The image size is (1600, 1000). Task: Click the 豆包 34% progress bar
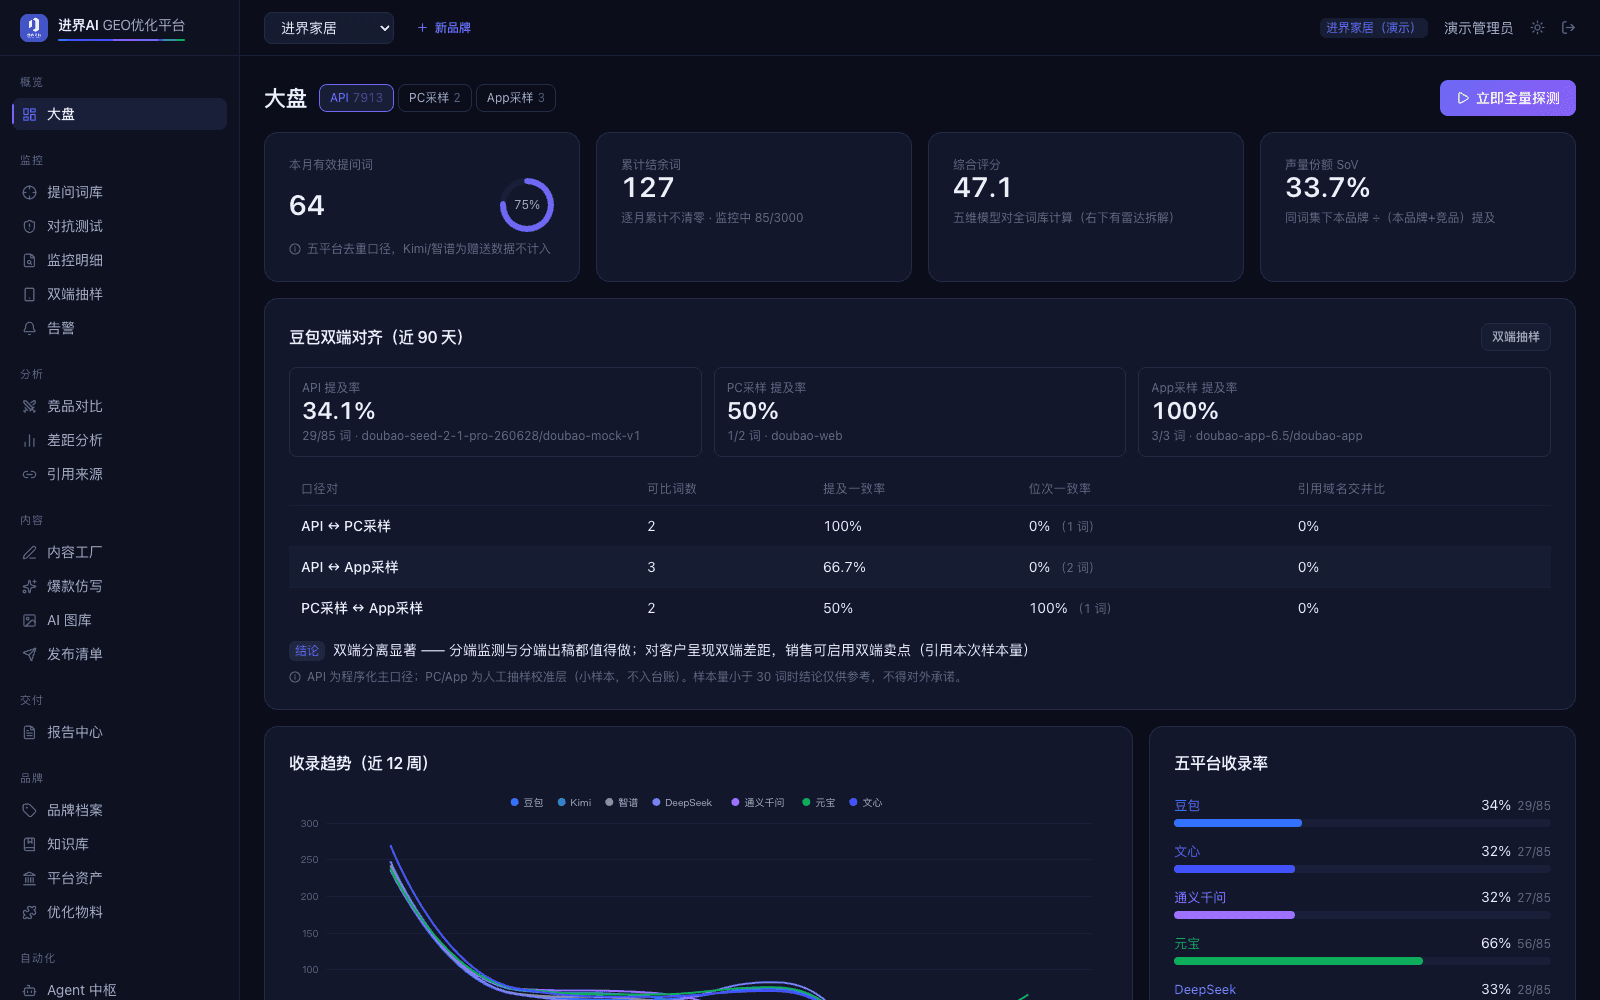[1362, 823]
